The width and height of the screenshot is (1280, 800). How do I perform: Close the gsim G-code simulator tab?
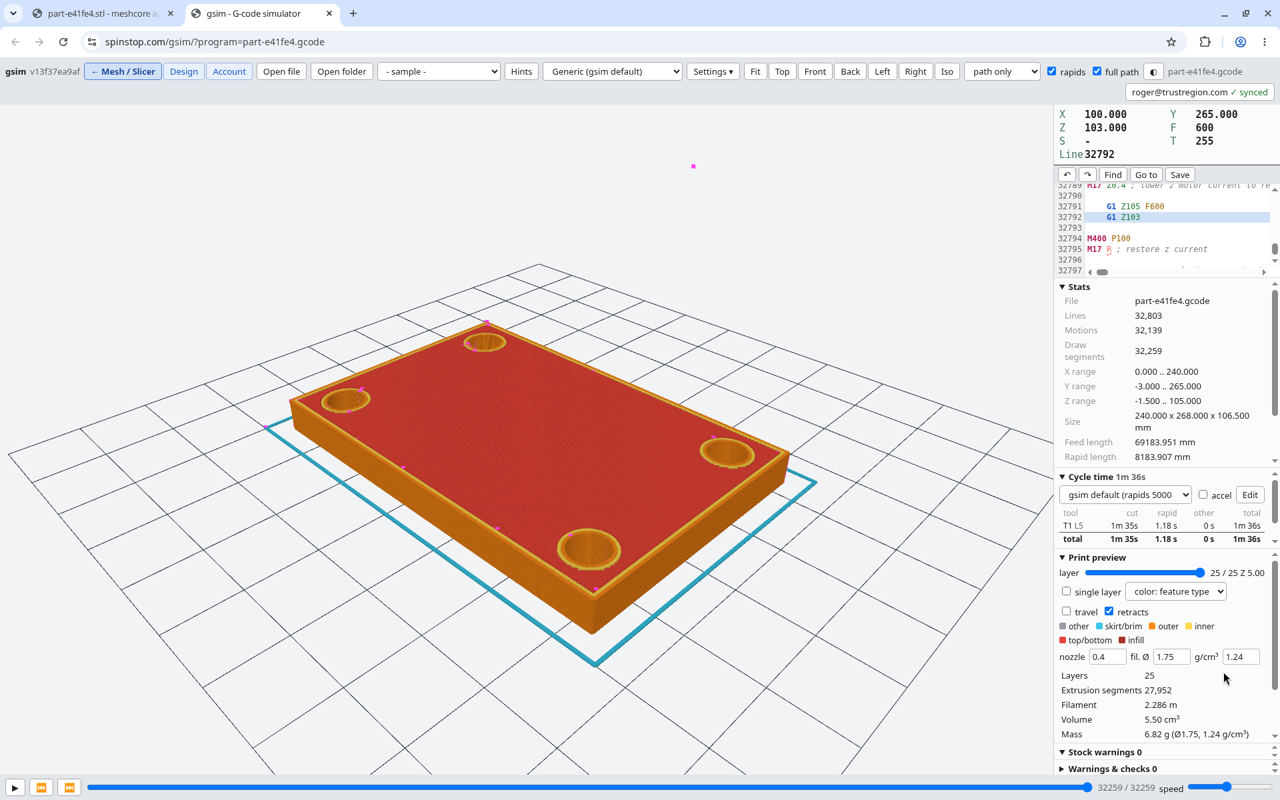329,14
